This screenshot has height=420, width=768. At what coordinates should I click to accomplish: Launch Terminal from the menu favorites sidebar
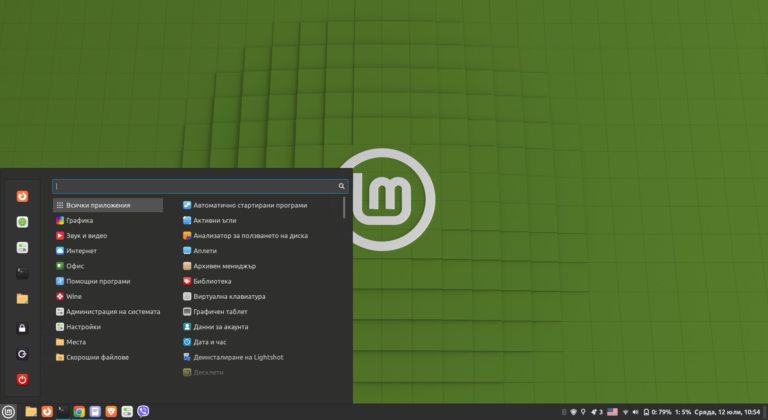coord(22,273)
